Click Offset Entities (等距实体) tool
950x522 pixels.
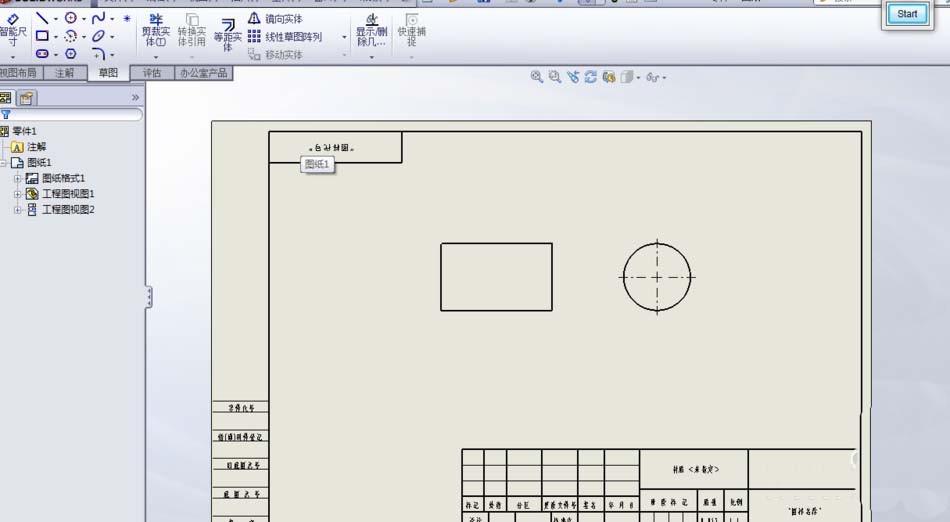click(227, 35)
